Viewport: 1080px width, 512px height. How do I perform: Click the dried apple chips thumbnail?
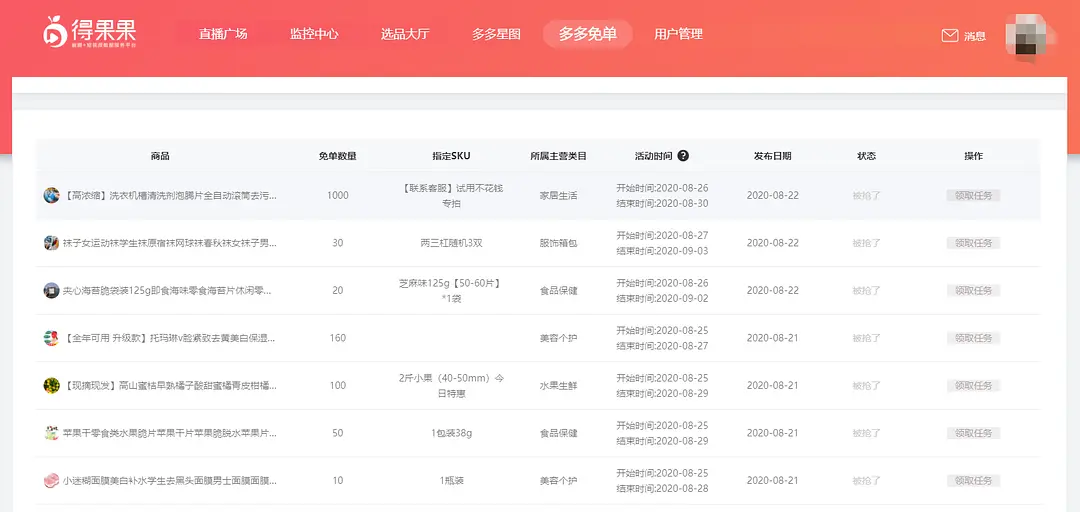tap(52, 433)
